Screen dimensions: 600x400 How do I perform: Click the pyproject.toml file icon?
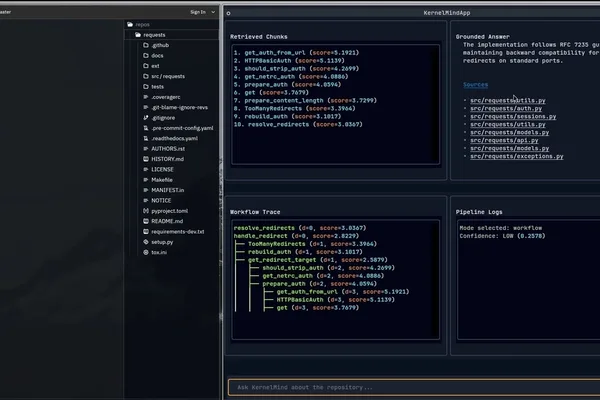click(146, 211)
